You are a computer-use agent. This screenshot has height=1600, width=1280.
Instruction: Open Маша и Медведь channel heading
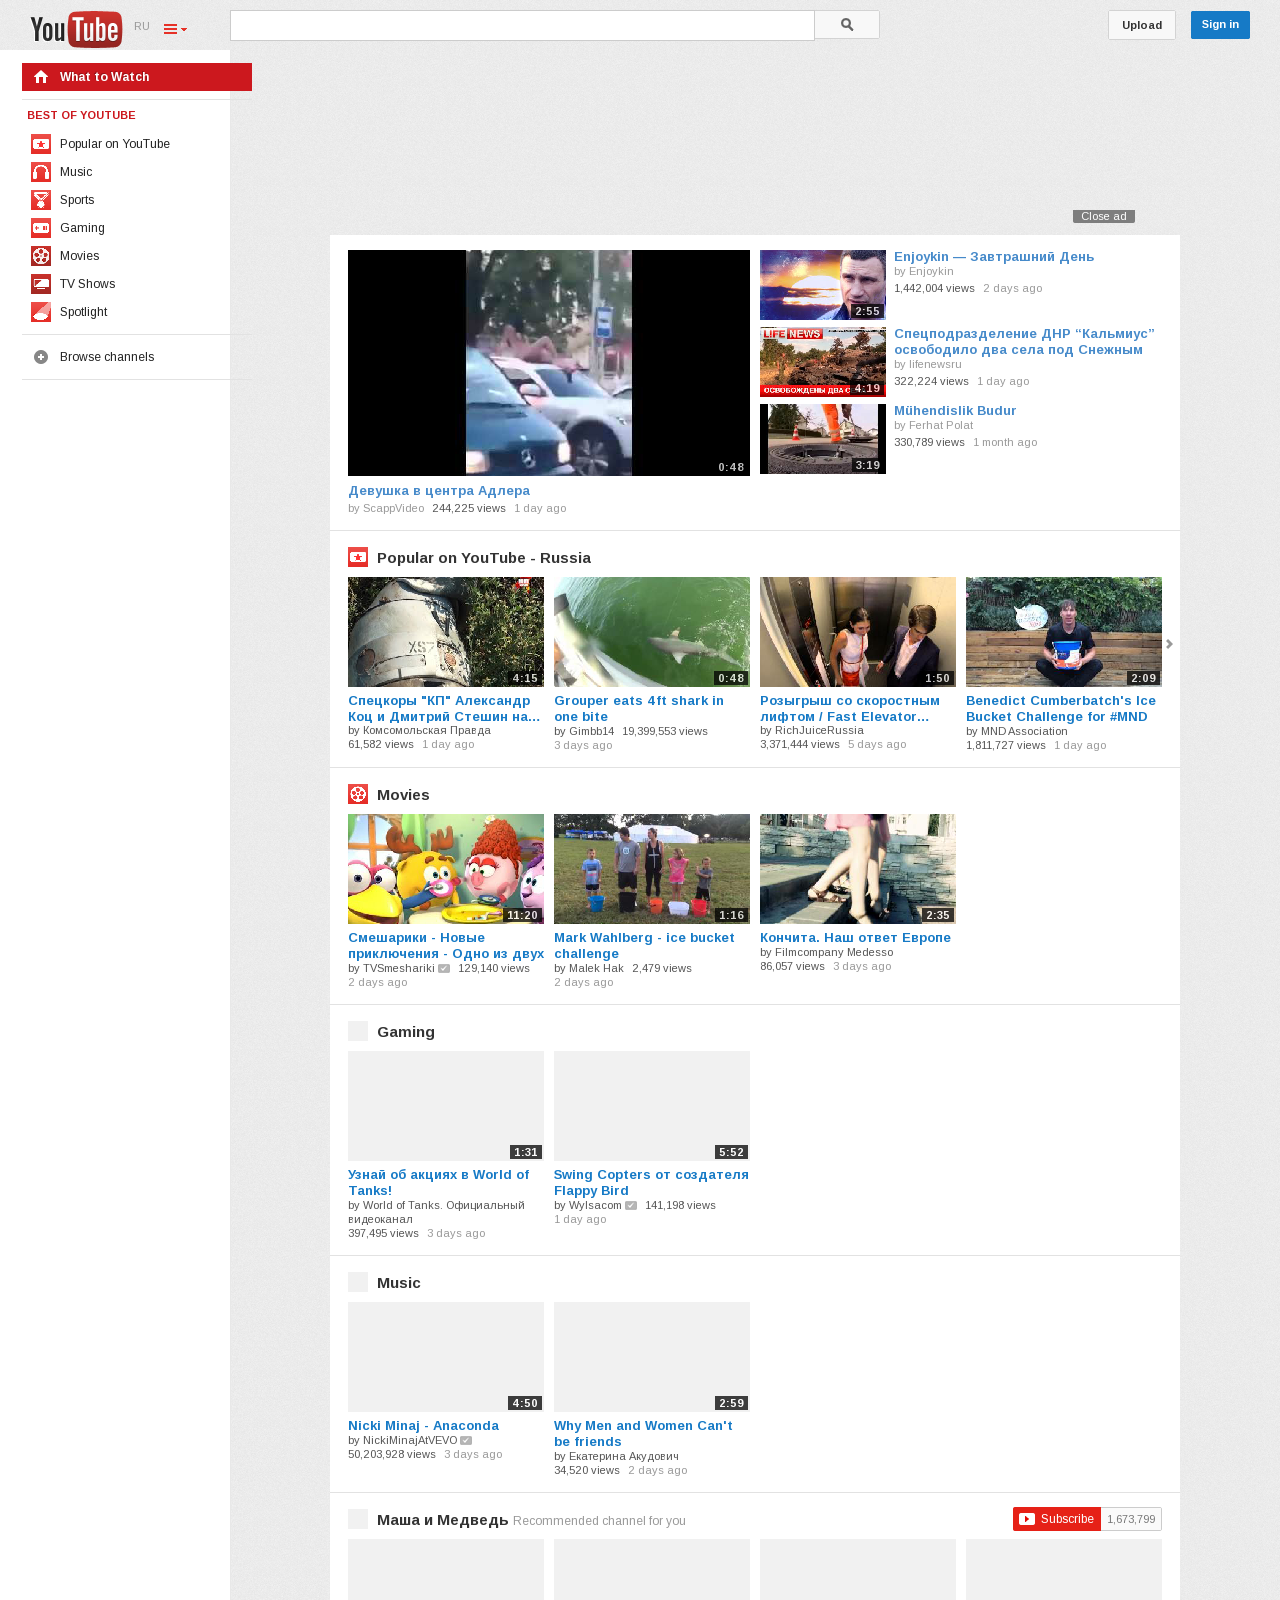coord(443,1520)
